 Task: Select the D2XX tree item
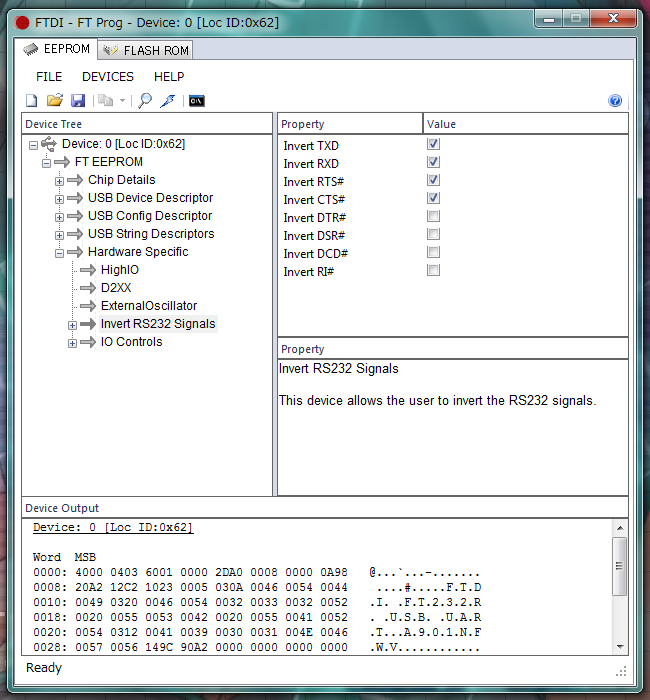(116, 288)
